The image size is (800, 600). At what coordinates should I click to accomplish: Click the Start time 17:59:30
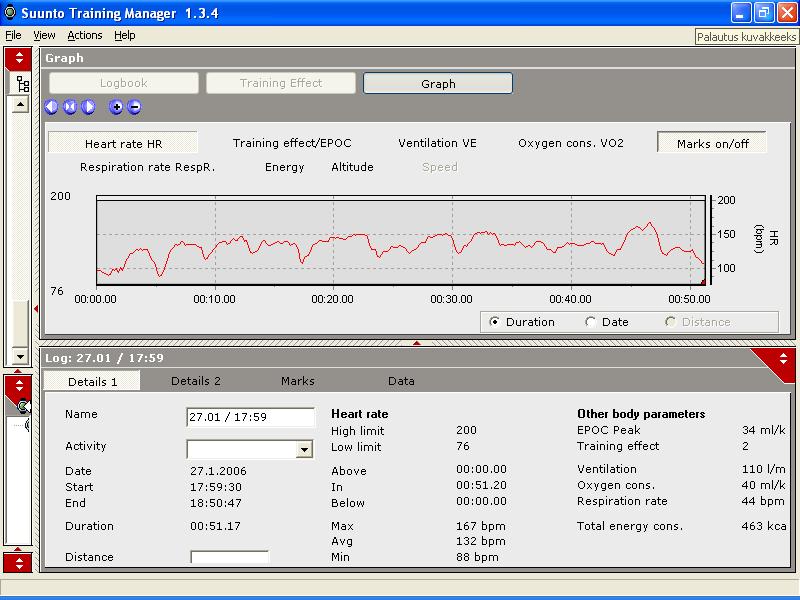(x=215, y=487)
